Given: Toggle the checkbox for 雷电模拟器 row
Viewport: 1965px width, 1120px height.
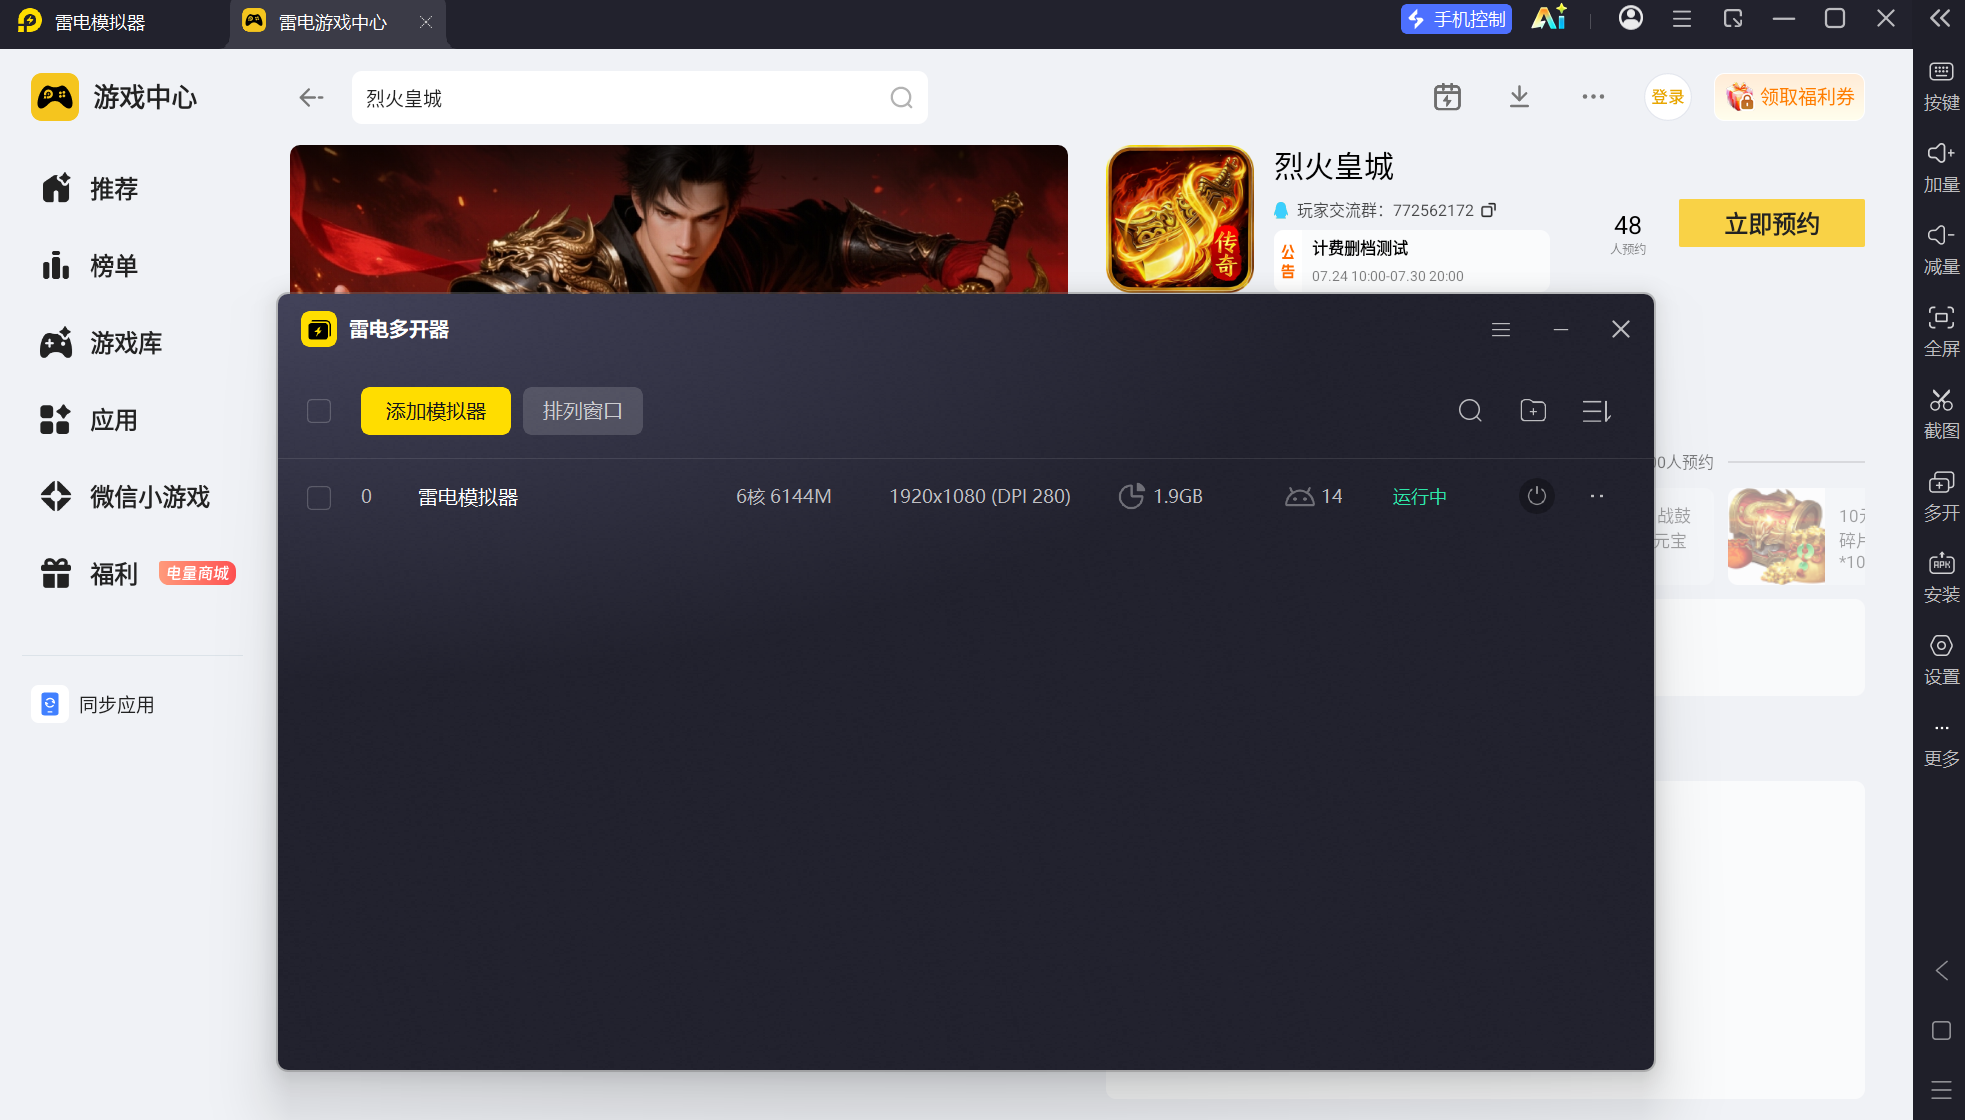Looking at the screenshot, I should coord(318,497).
